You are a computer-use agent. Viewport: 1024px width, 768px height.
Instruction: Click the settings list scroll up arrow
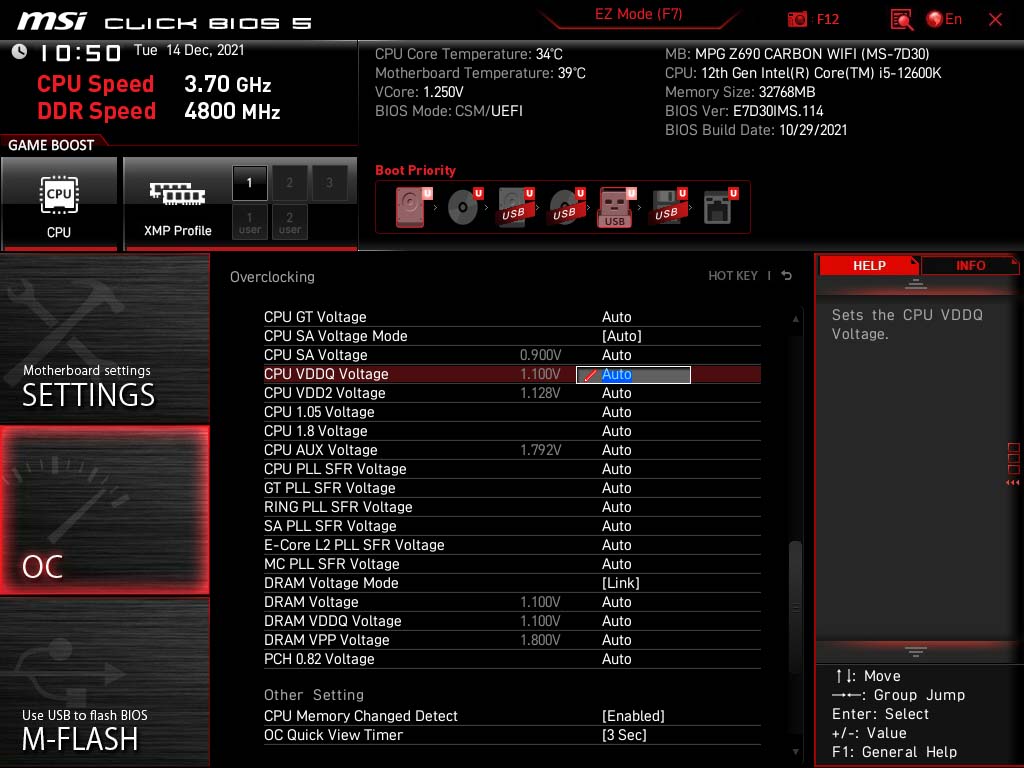[x=795, y=319]
